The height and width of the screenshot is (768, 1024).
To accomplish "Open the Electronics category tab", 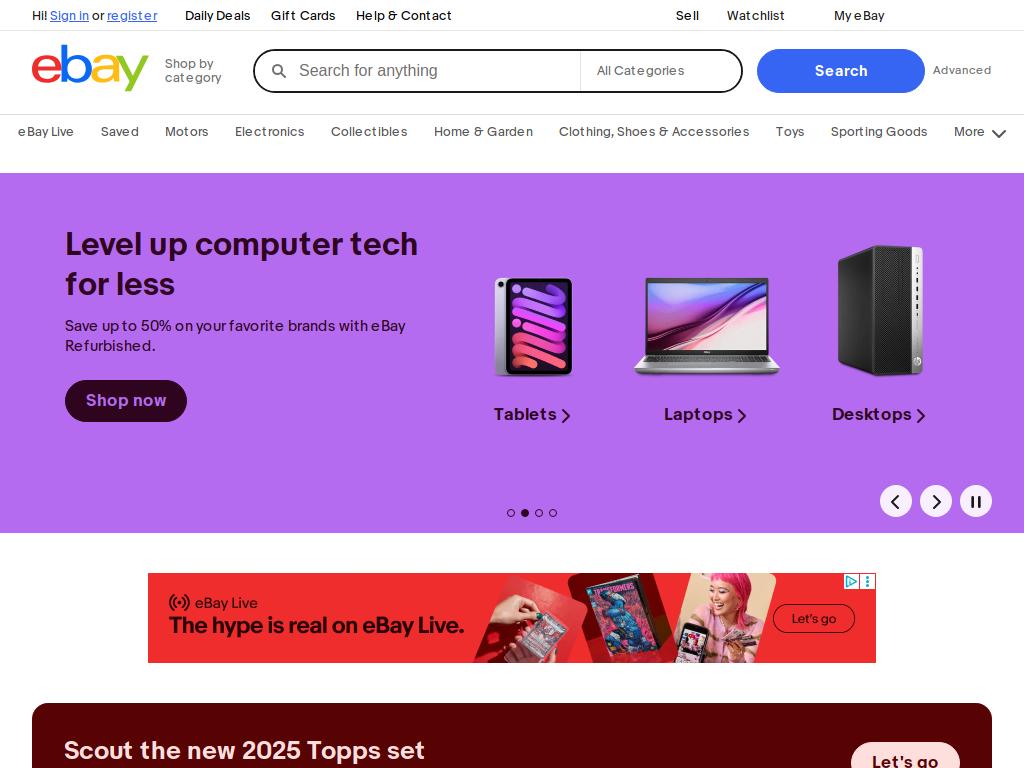I will click(270, 132).
